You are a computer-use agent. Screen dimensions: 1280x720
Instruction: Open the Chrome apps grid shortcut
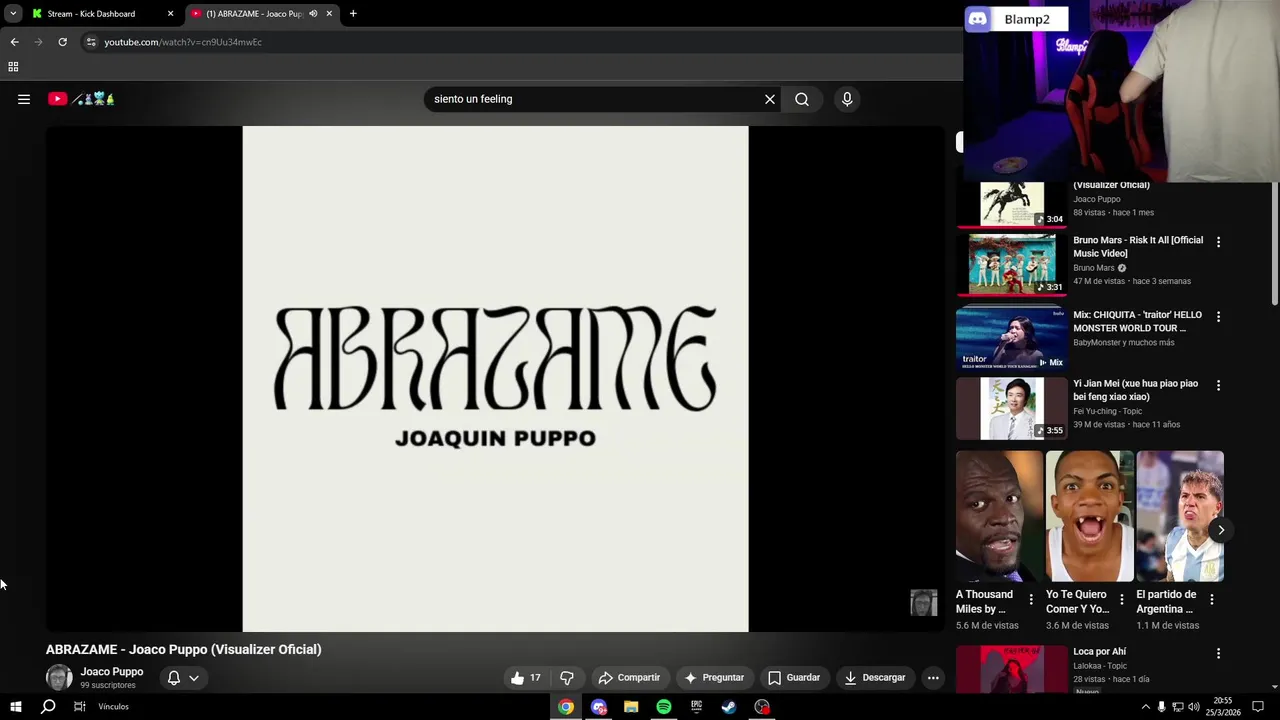tap(13, 67)
